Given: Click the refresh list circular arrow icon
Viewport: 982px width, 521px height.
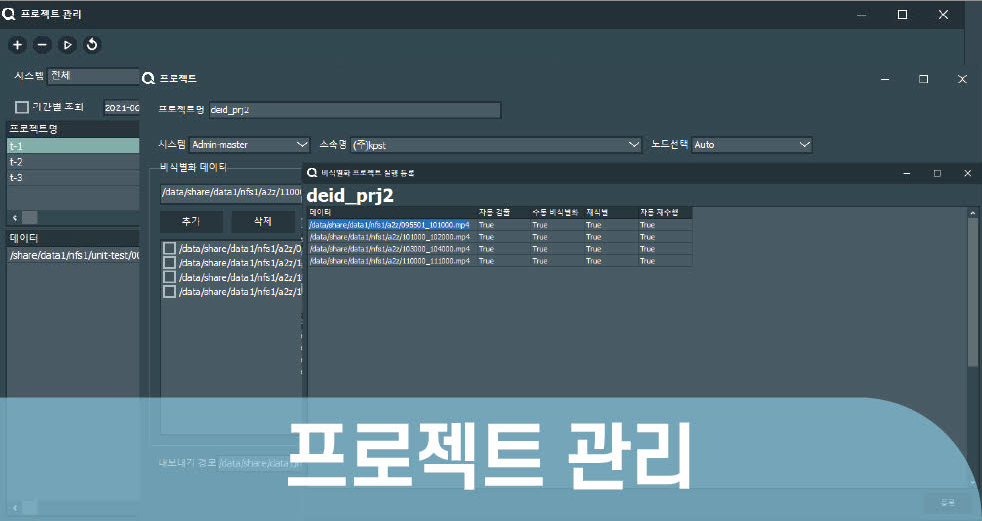Looking at the screenshot, I should [x=92, y=44].
